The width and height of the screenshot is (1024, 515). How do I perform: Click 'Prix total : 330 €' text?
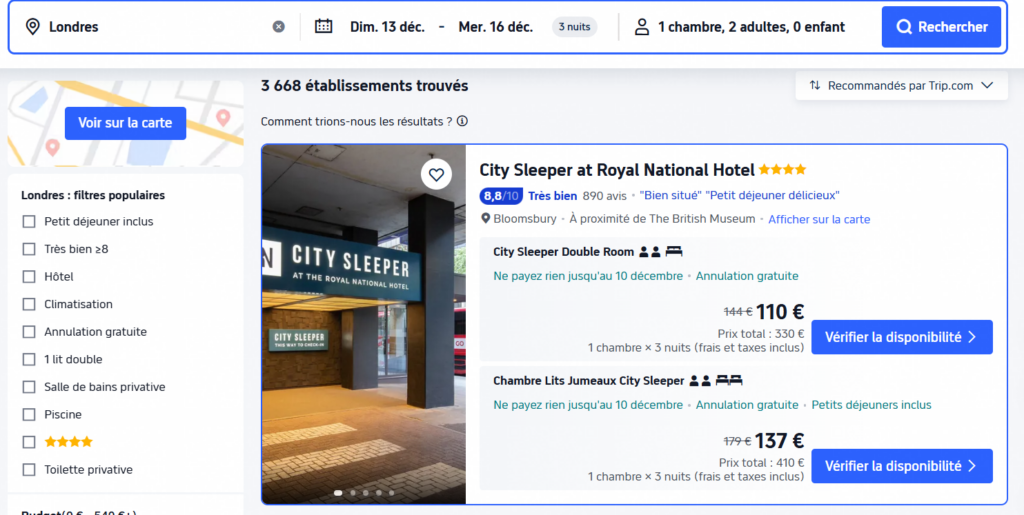click(x=761, y=334)
